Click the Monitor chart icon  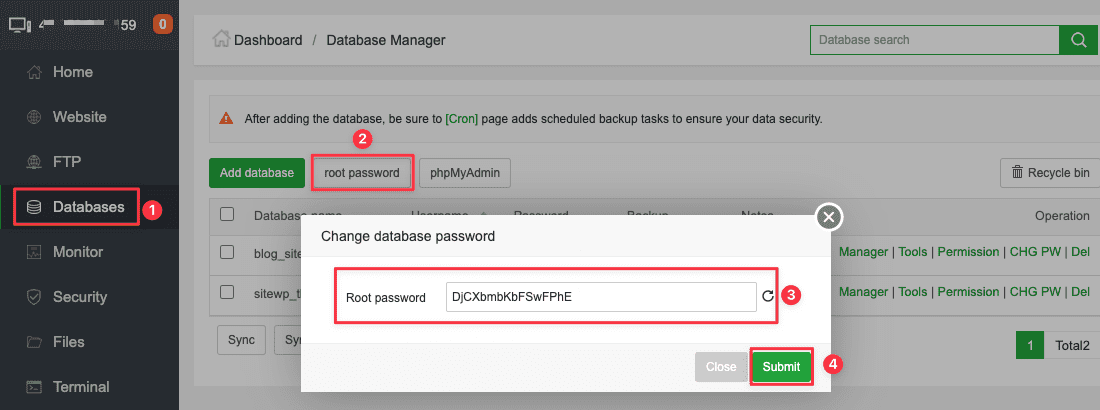(34, 252)
